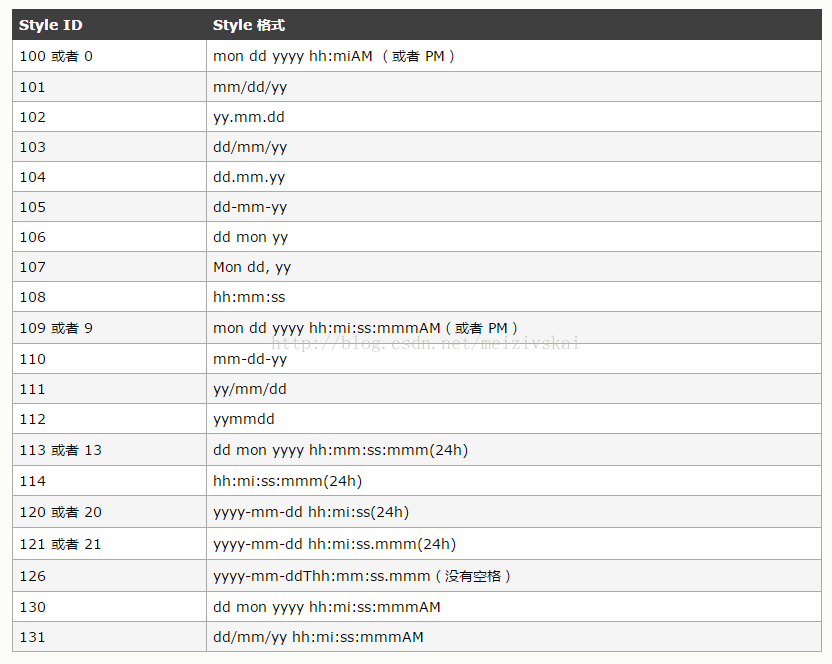Click the 'Mon dd, yy' format cell
Viewport: 832px width, 664px height.
[514, 267]
